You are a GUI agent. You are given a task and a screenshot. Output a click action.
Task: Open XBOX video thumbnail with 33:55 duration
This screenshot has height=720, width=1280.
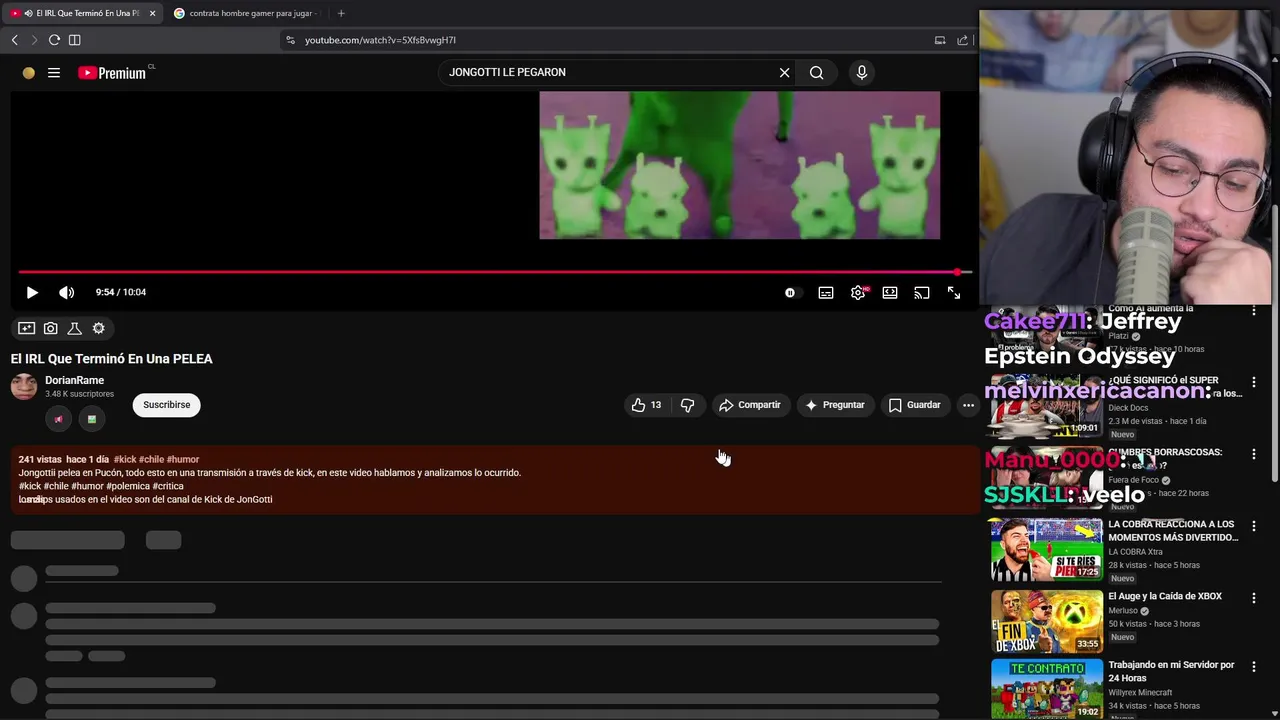1046,621
